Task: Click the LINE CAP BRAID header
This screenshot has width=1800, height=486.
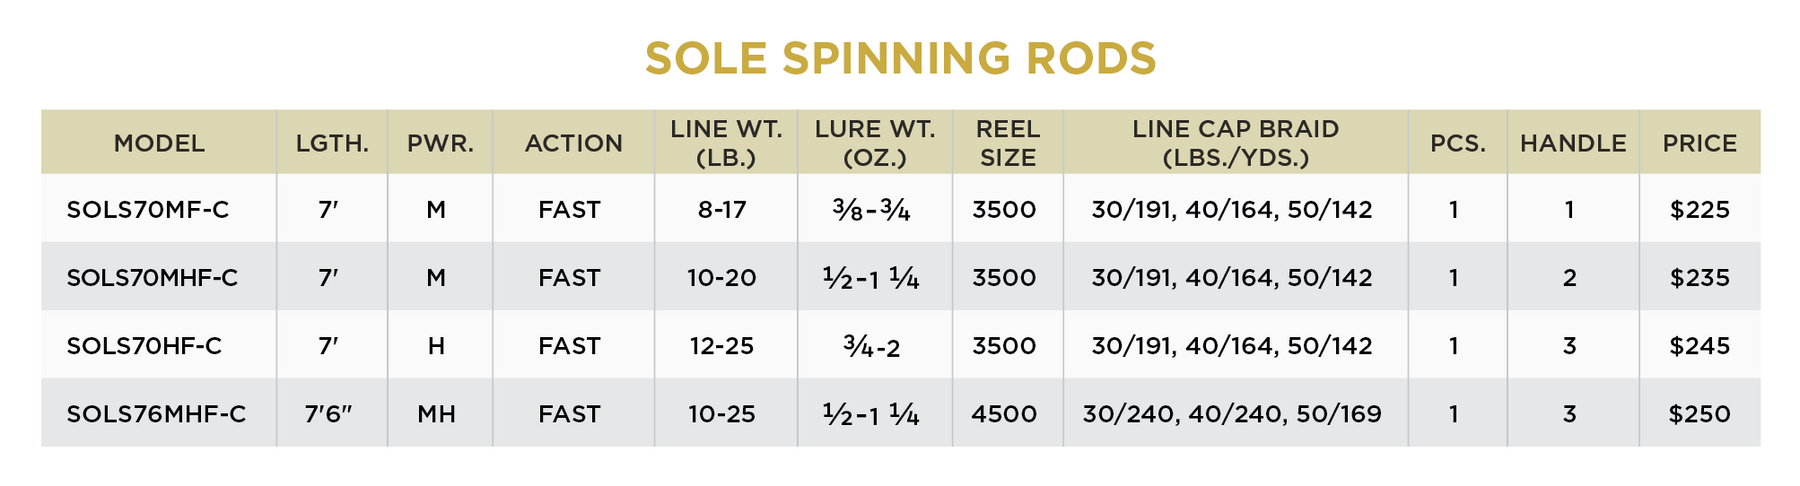Action: point(1235,143)
